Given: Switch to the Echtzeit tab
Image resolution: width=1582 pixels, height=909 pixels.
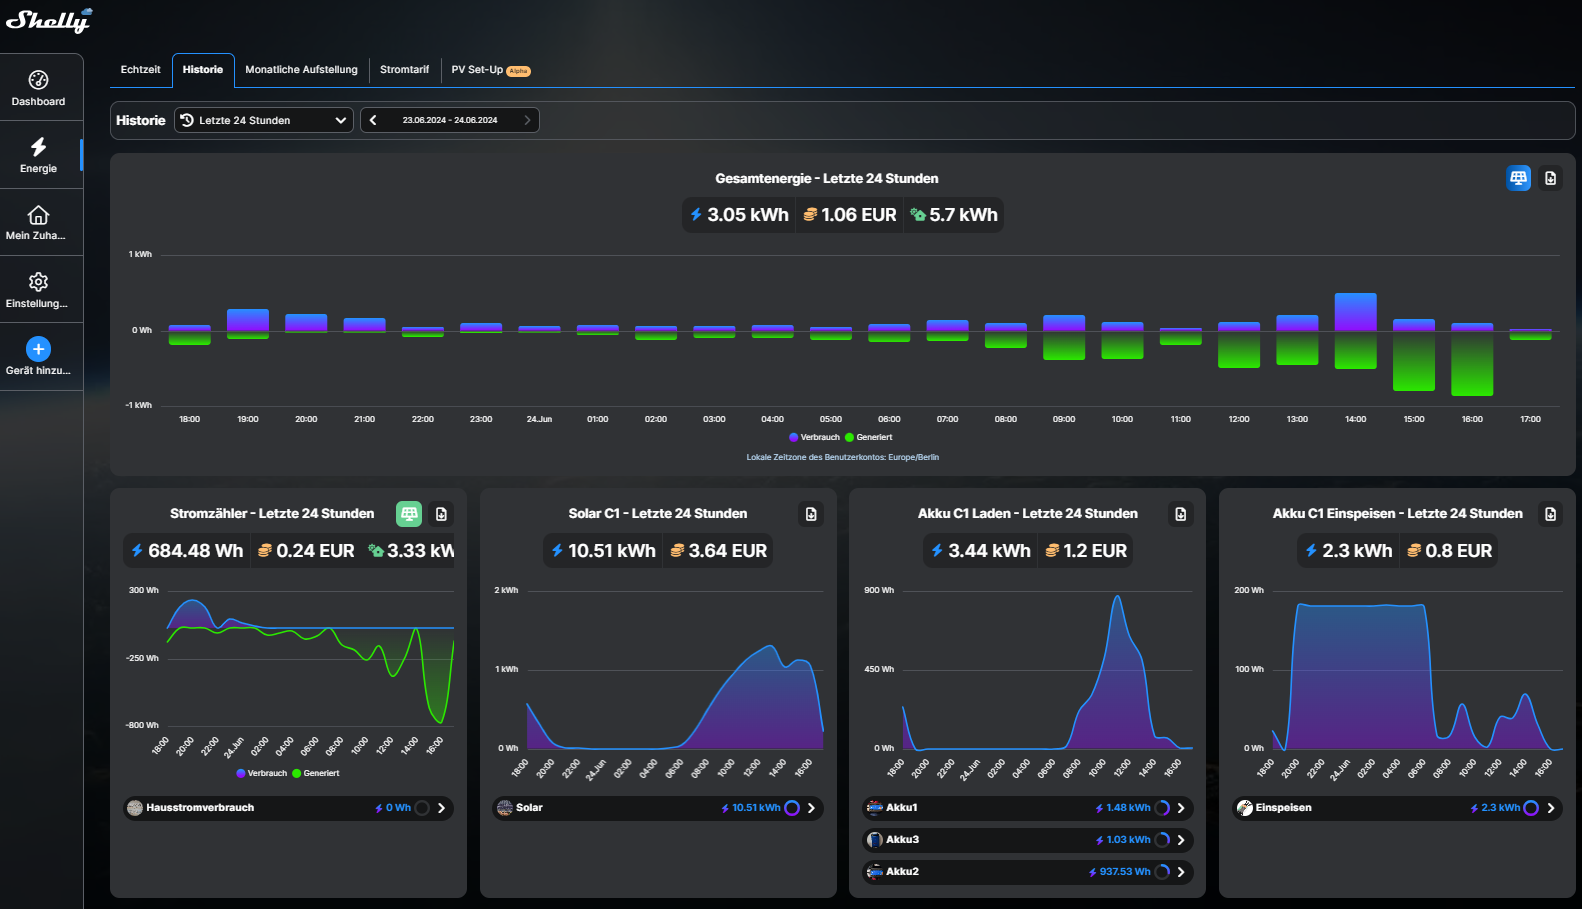Looking at the screenshot, I should click(x=140, y=70).
